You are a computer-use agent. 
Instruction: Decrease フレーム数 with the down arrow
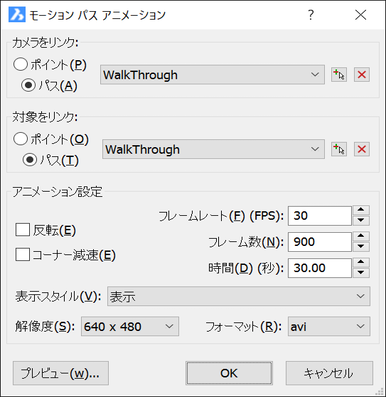point(361,246)
